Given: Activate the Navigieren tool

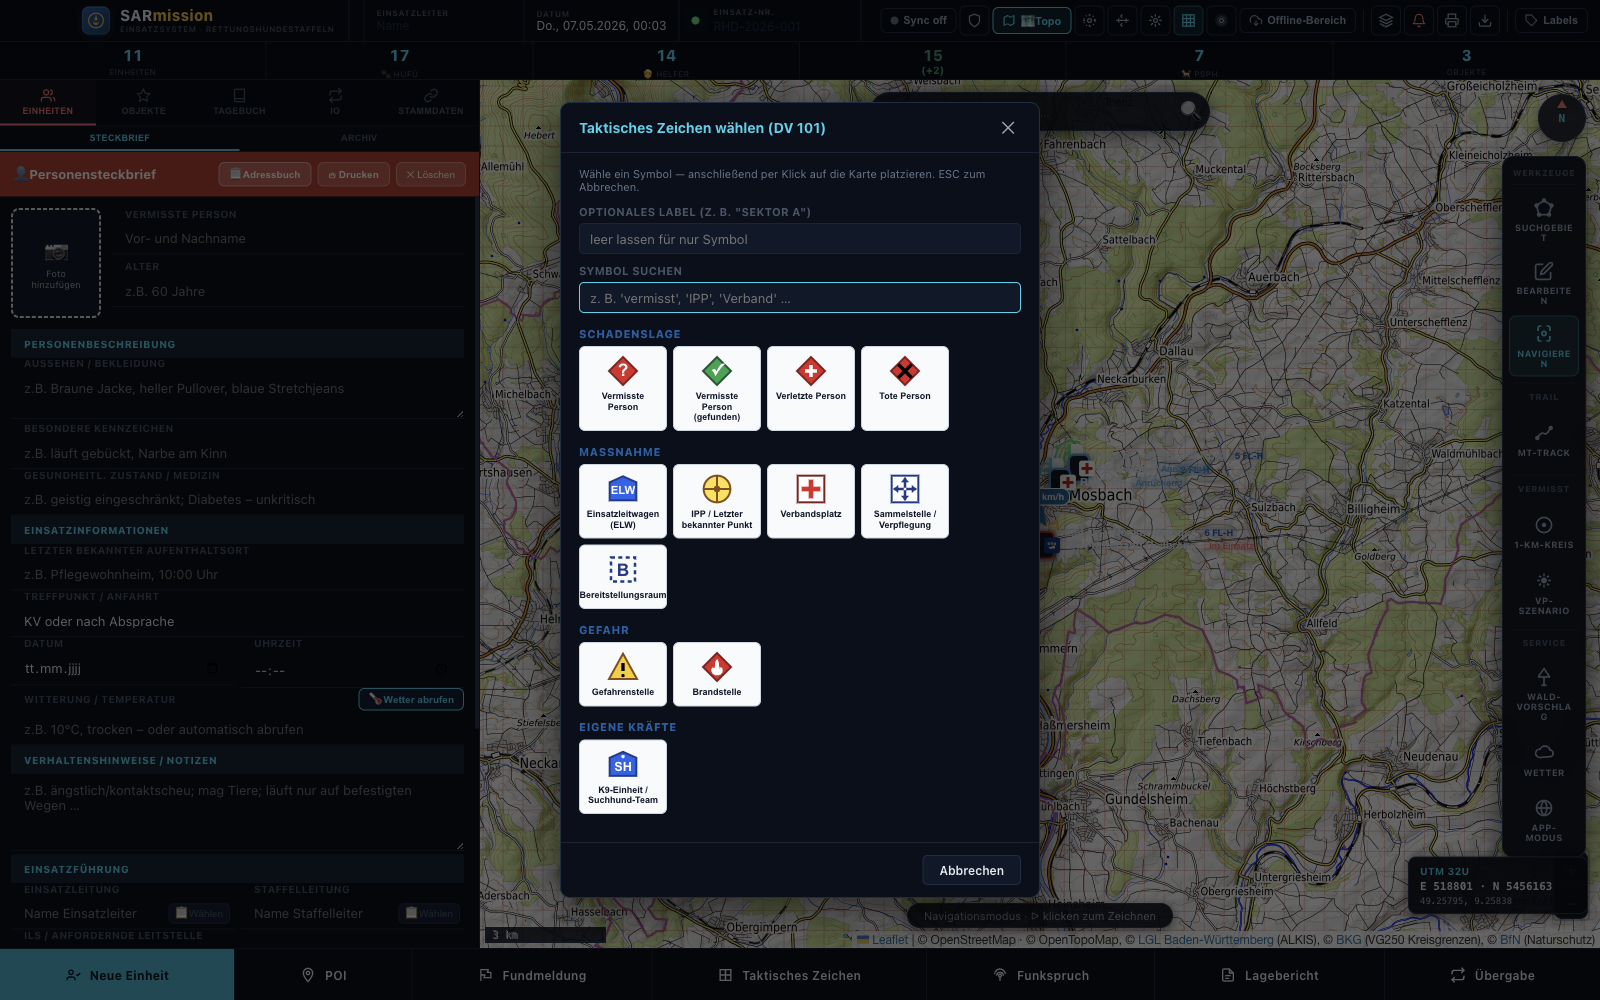Looking at the screenshot, I should (x=1544, y=346).
